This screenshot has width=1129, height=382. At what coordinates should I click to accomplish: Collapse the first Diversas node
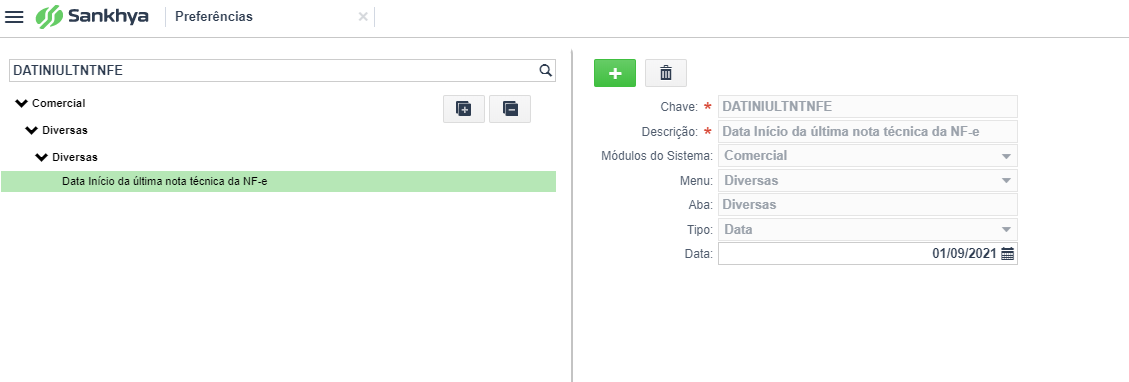point(32,130)
